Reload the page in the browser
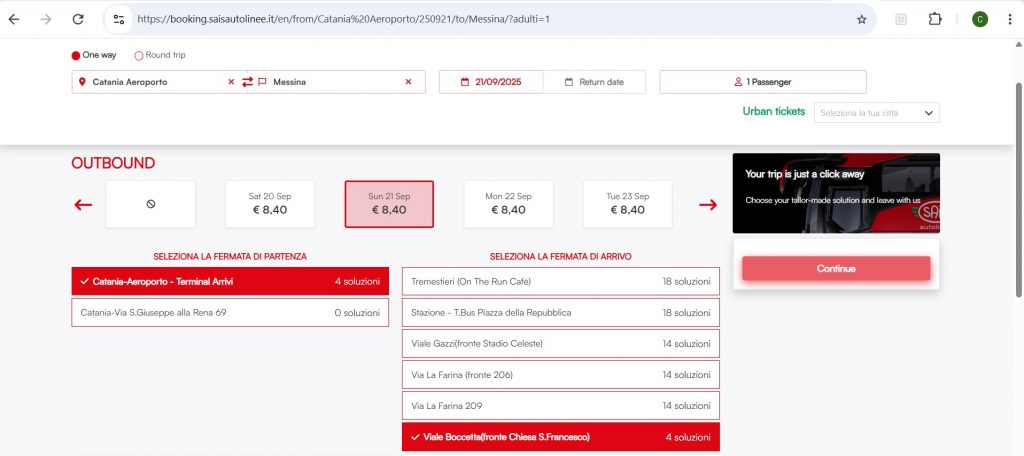1024x456 pixels. click(78, 19)
